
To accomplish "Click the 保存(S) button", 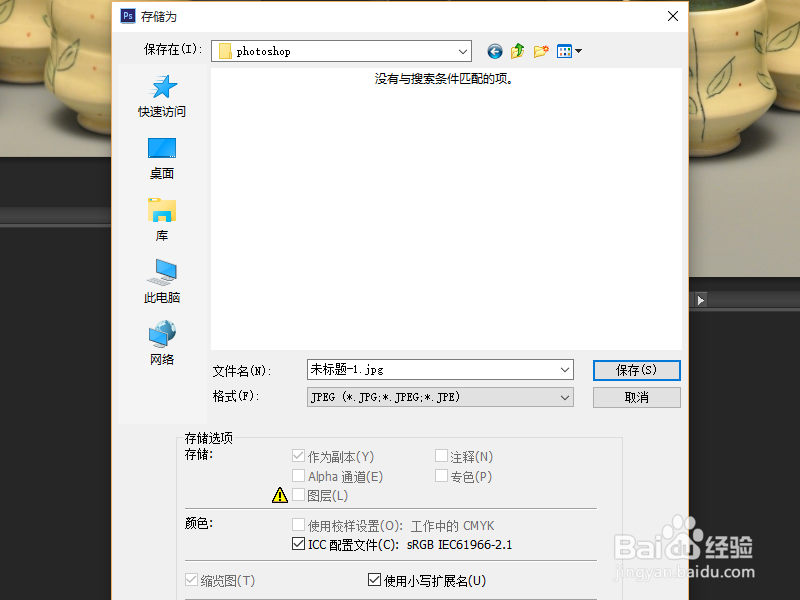I will 637,370.
